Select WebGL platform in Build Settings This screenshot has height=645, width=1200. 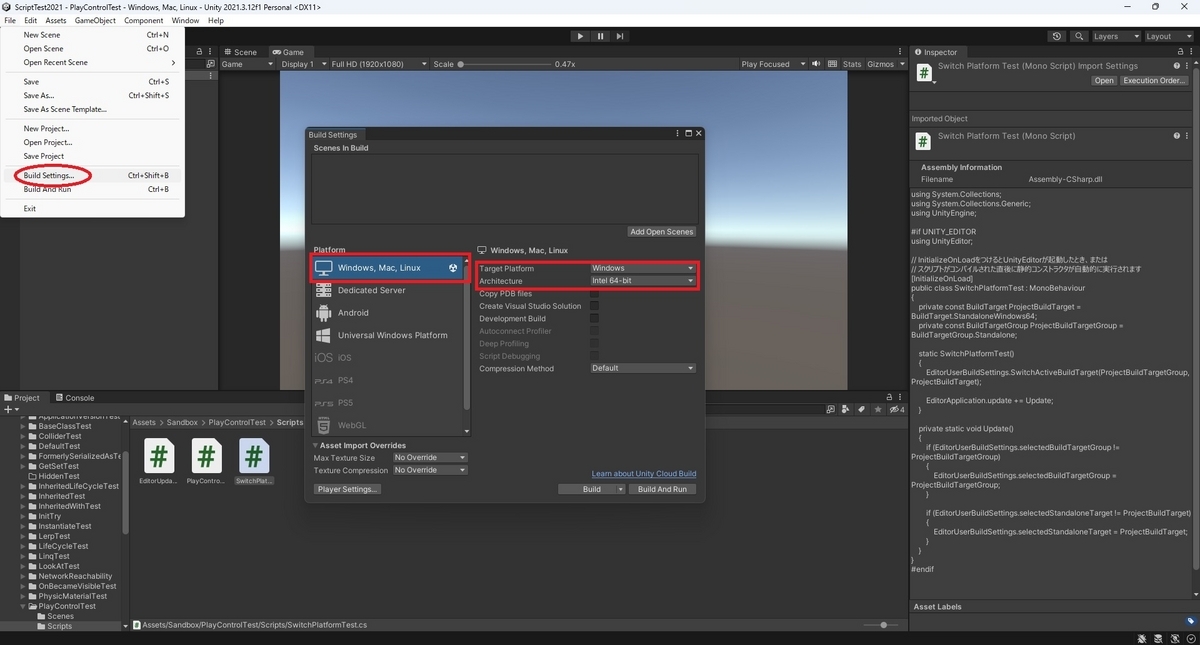coord(386,425)
